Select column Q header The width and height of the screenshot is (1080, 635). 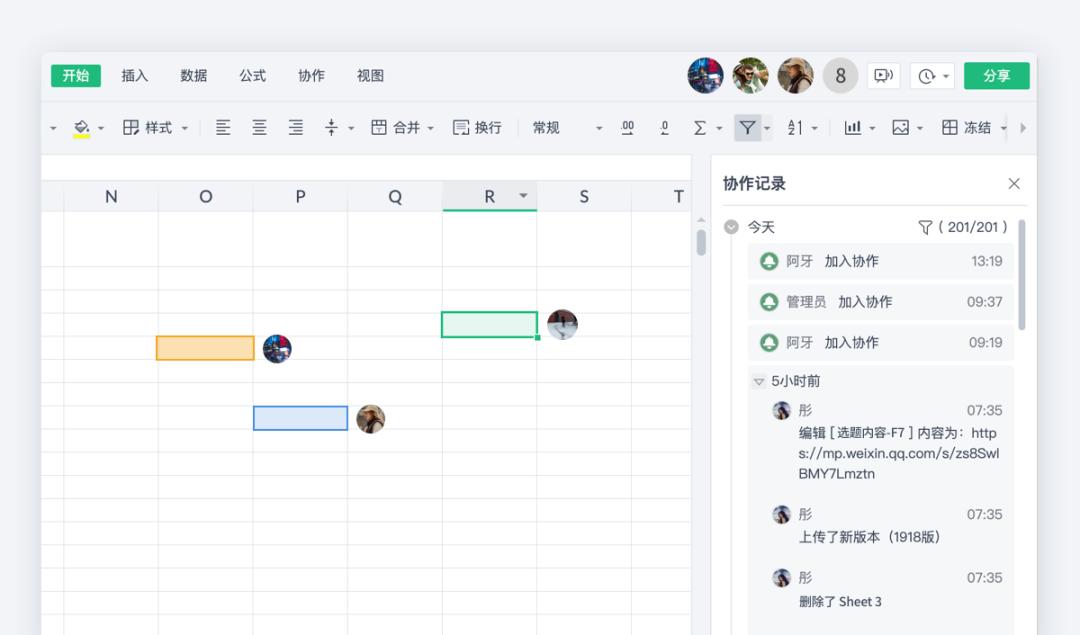pos(395,197)
